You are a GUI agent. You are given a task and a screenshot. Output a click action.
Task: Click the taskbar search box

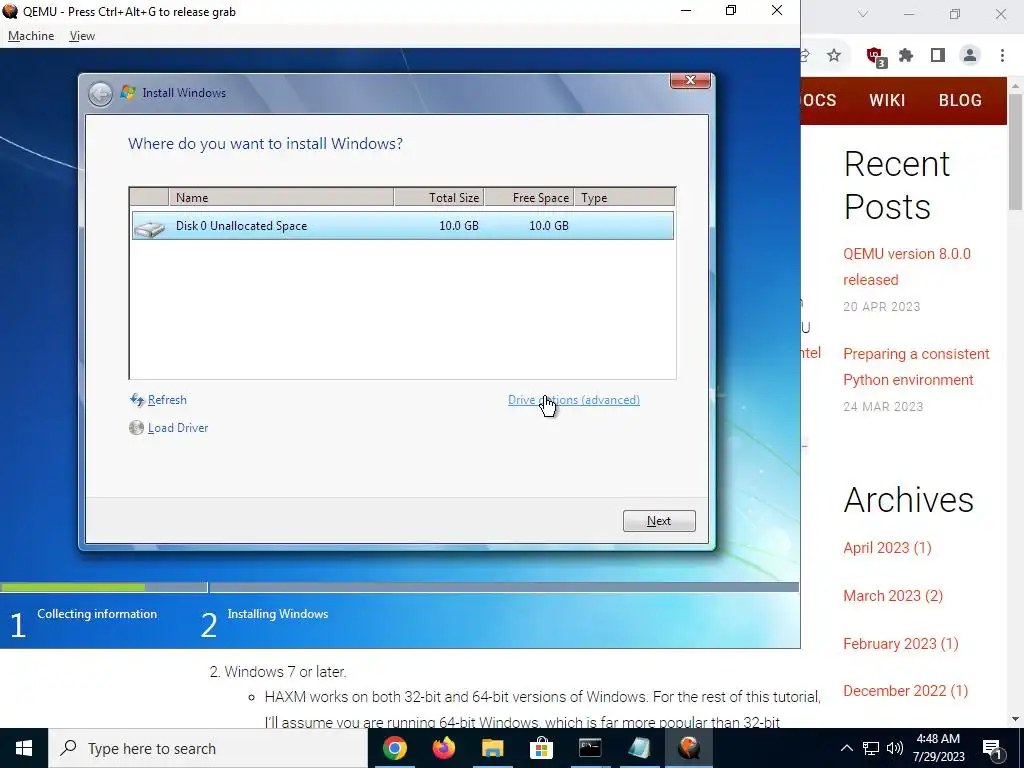point(208,748)
